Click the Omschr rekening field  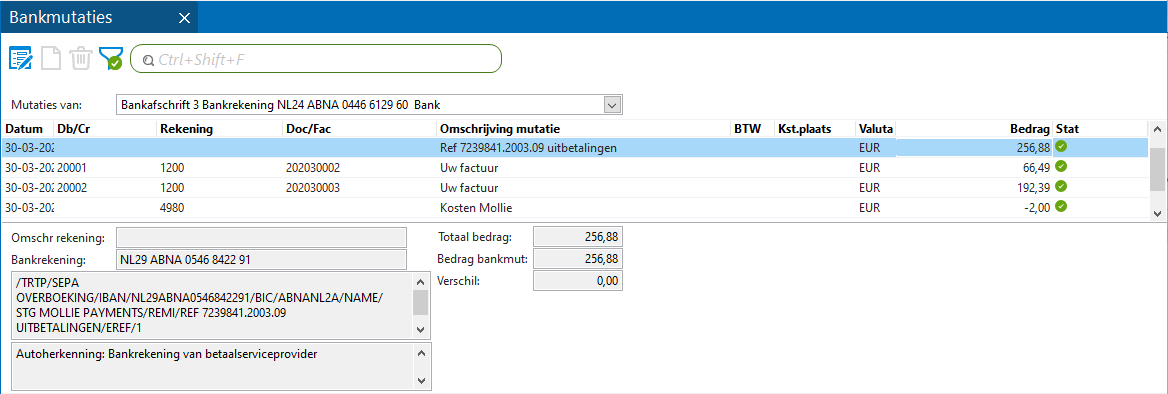pos(262,238)
